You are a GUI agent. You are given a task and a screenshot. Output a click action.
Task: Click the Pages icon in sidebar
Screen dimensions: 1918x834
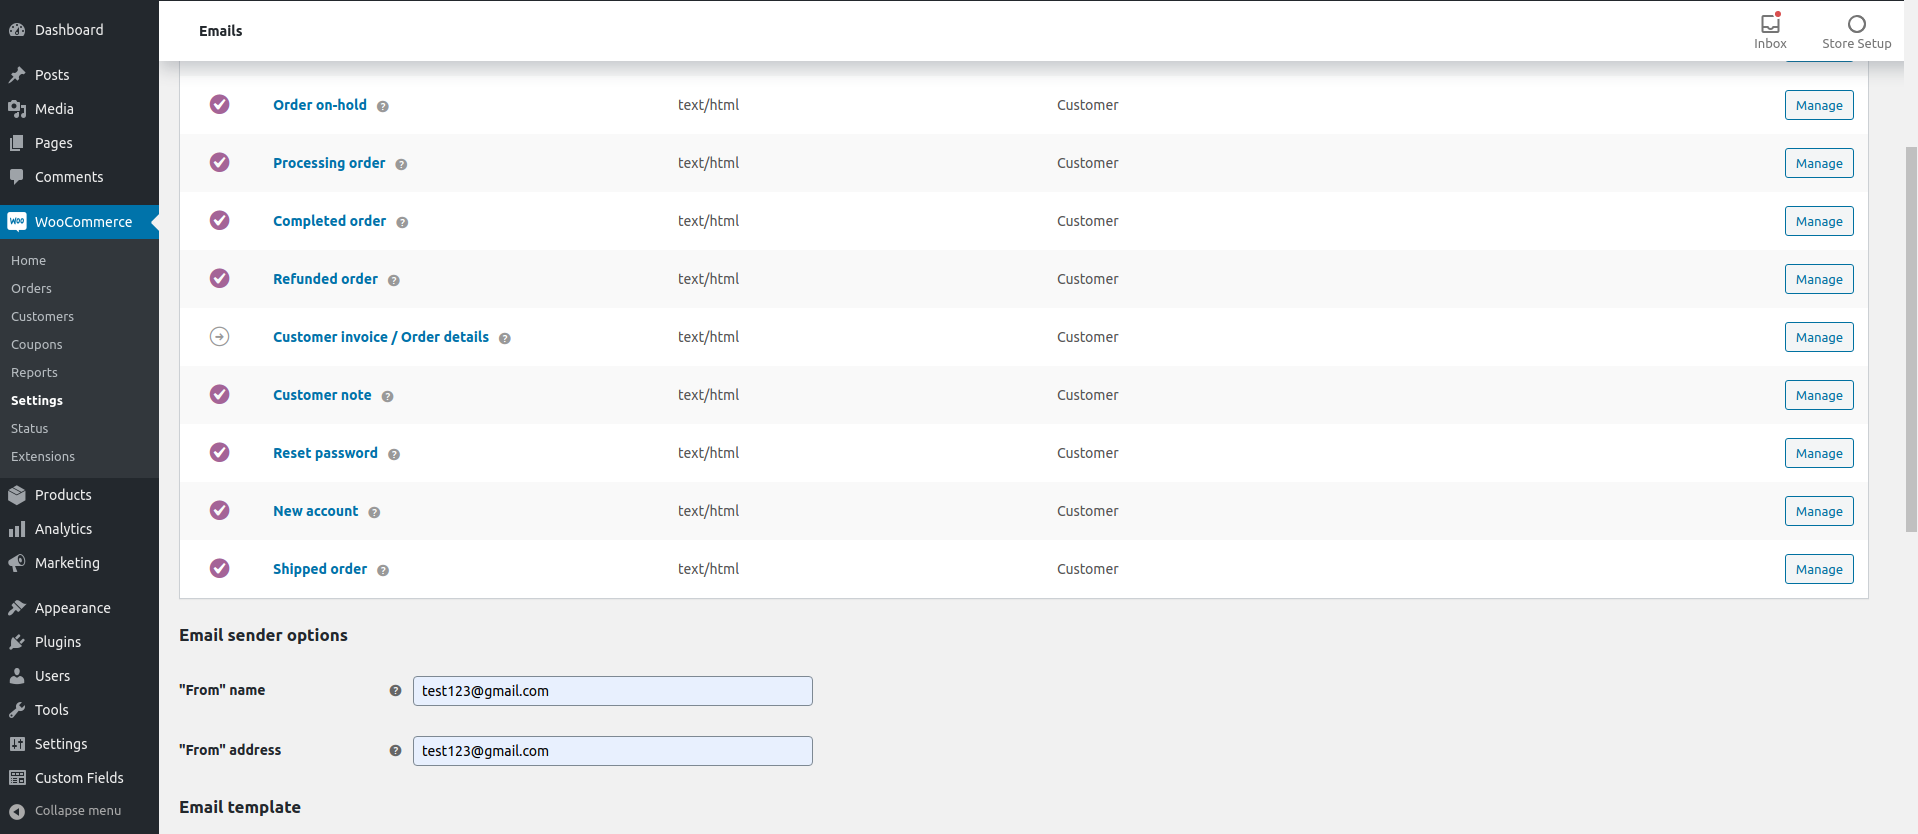click(x=17, y=143)
